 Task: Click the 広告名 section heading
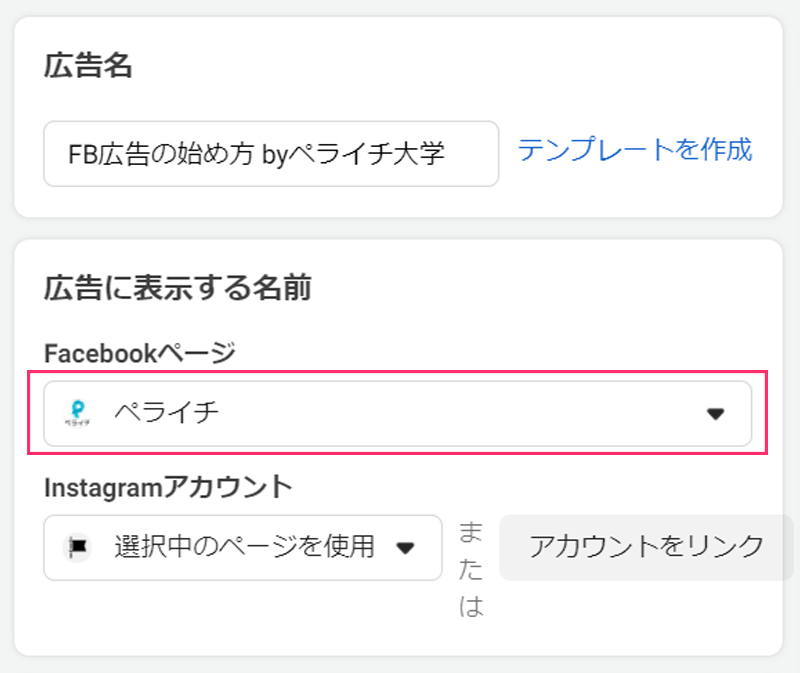coord(89,67)
